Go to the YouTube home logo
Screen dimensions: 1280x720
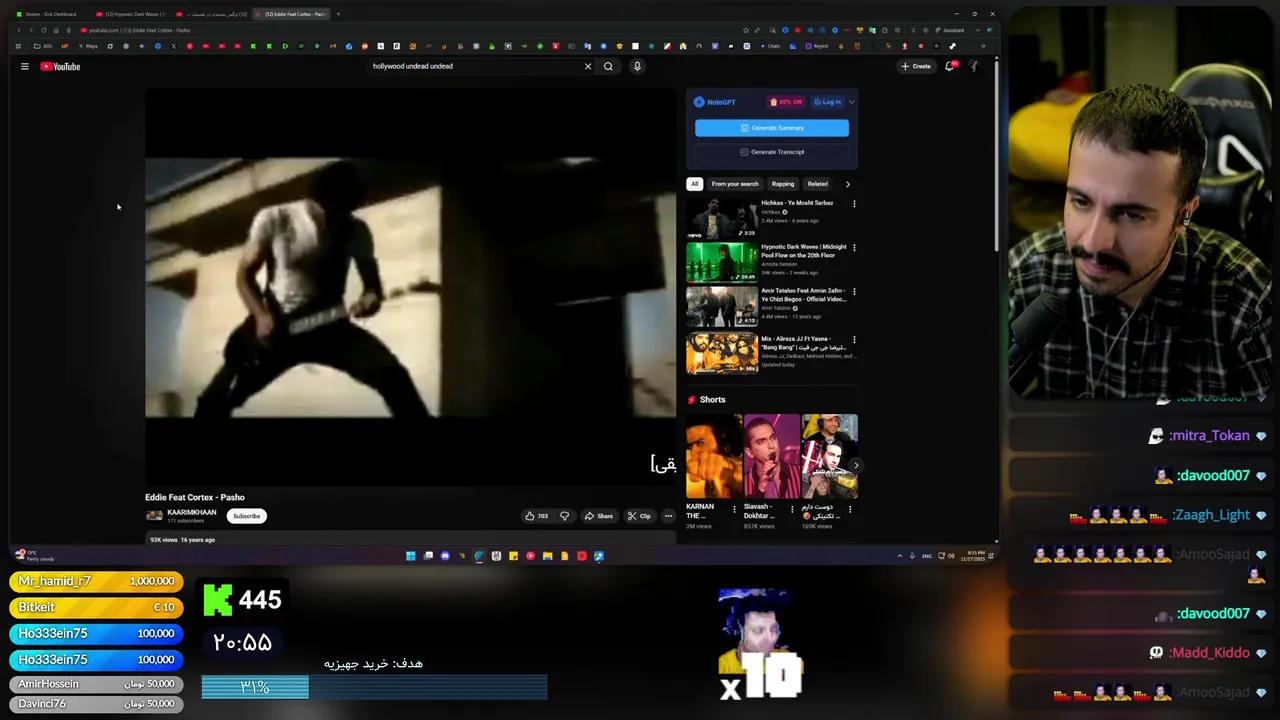pos(60,66)
